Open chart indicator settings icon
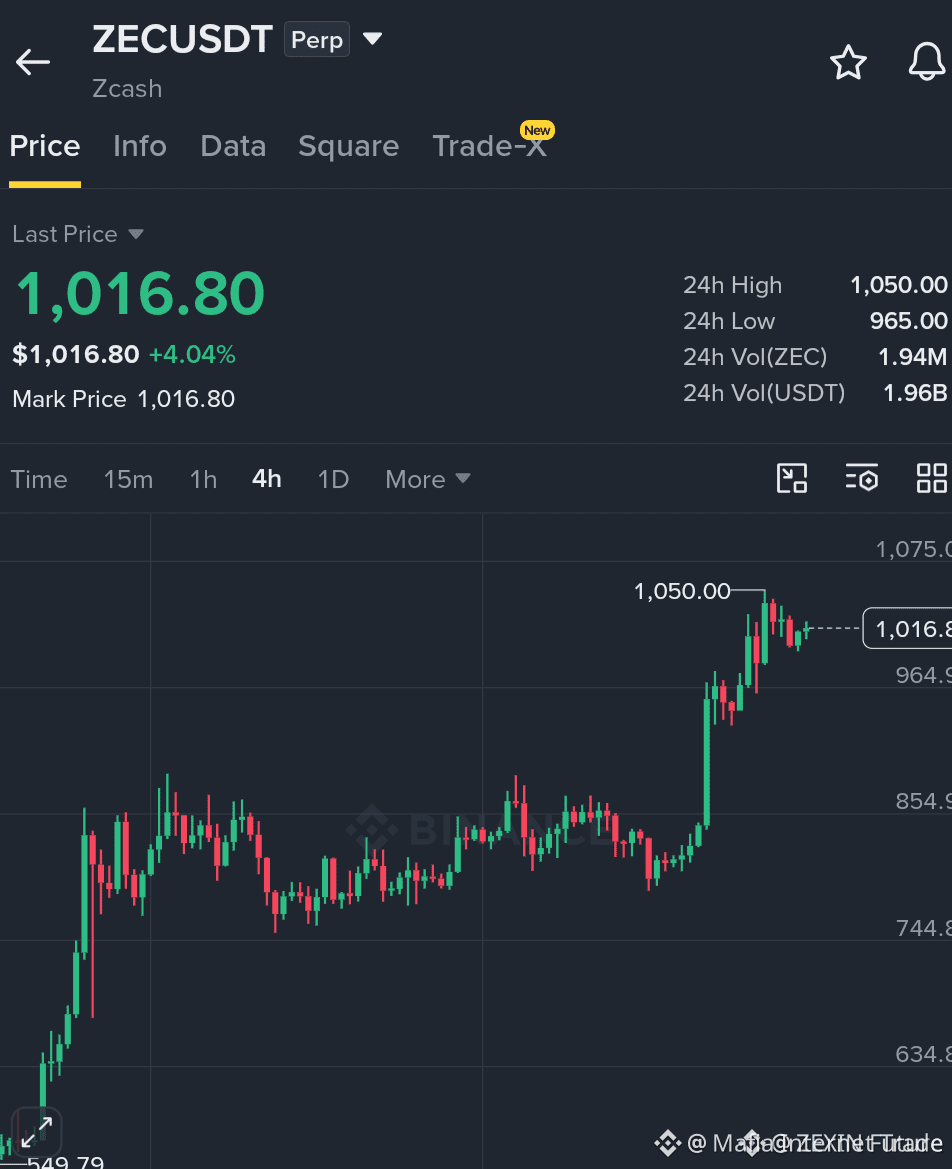The image size is (952, 1169). [x=862, y=478]
